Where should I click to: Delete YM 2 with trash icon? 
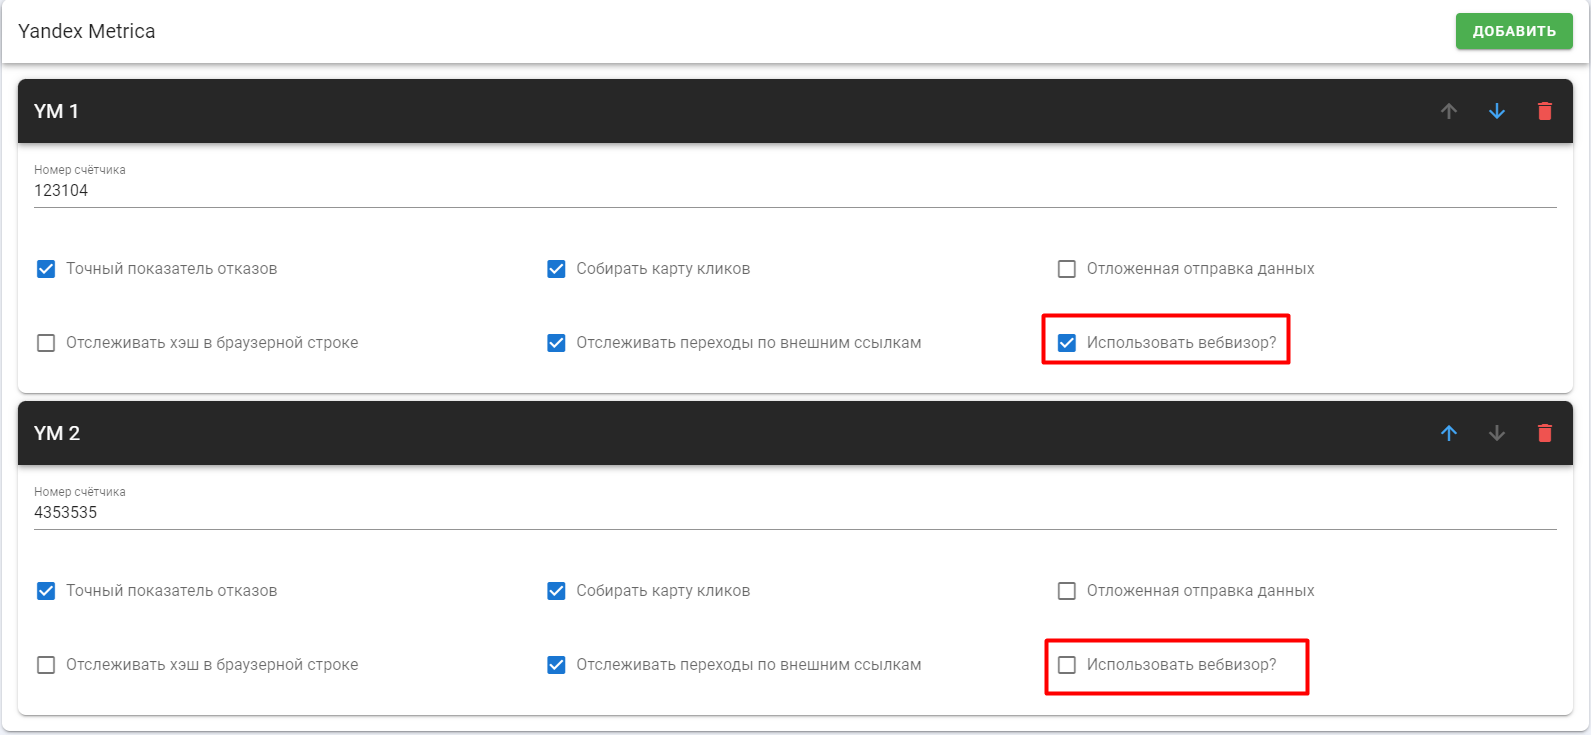pos(1545,433)
